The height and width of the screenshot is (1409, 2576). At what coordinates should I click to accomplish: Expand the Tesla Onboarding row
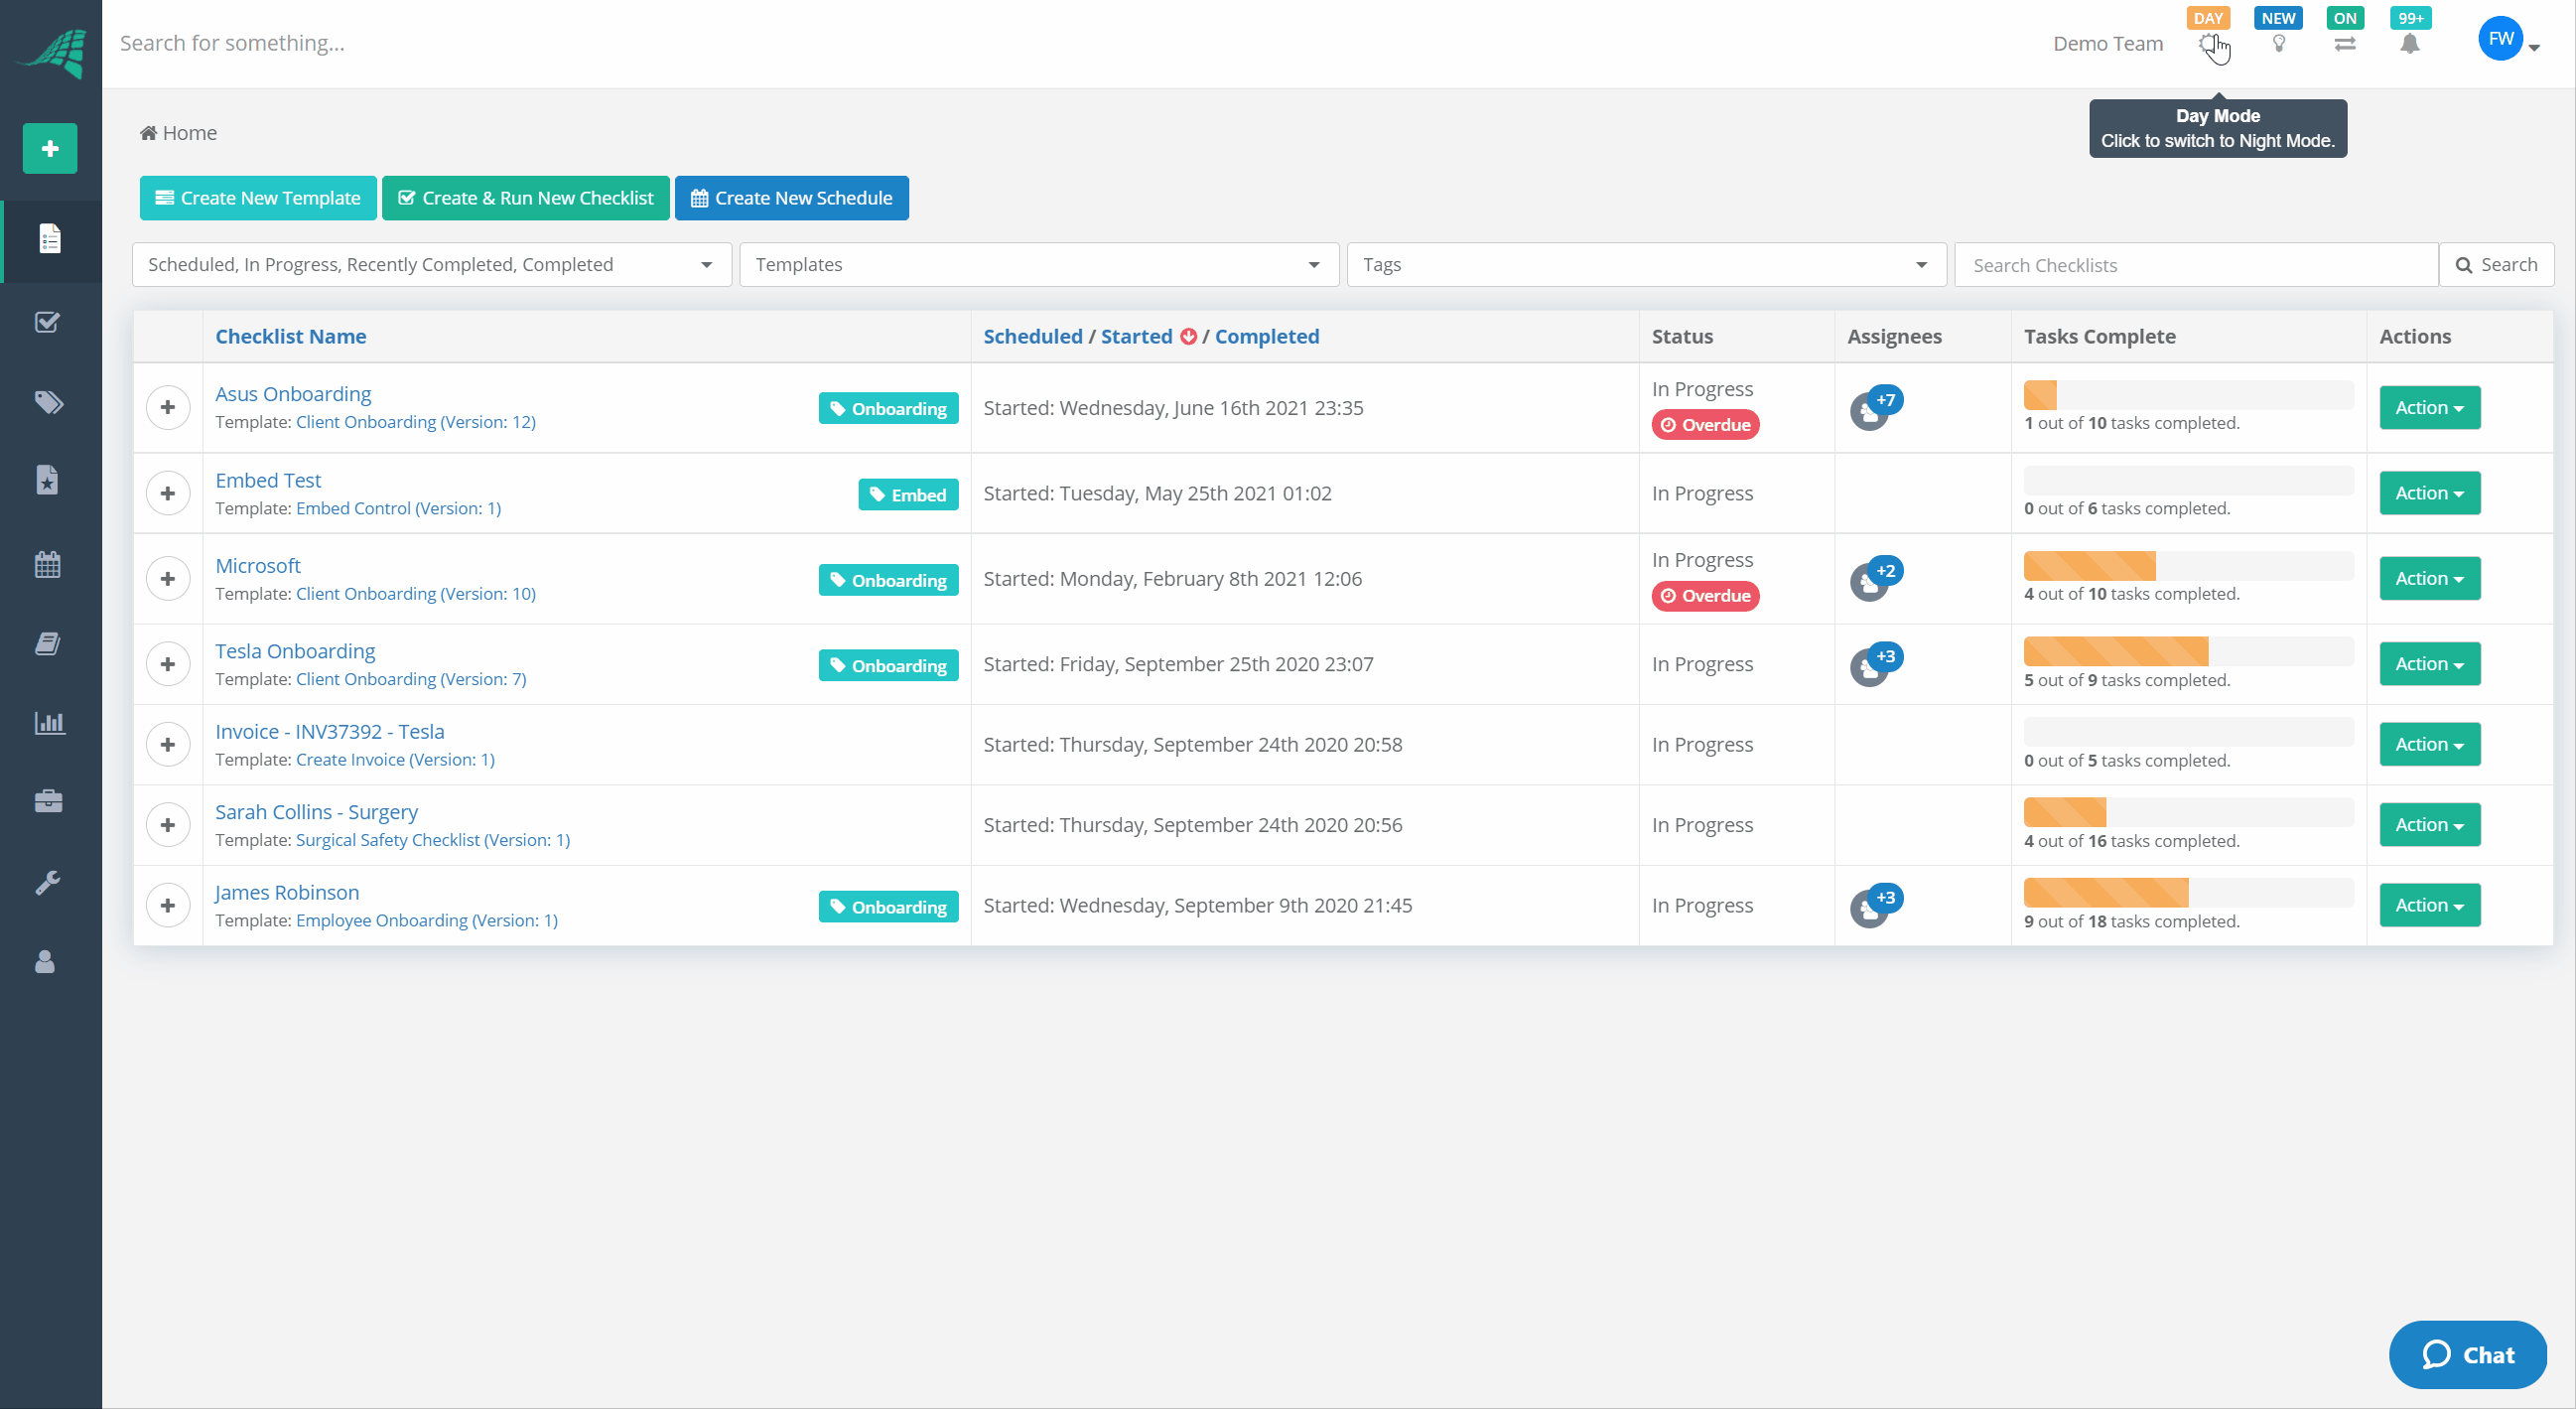tap(168, 664)
